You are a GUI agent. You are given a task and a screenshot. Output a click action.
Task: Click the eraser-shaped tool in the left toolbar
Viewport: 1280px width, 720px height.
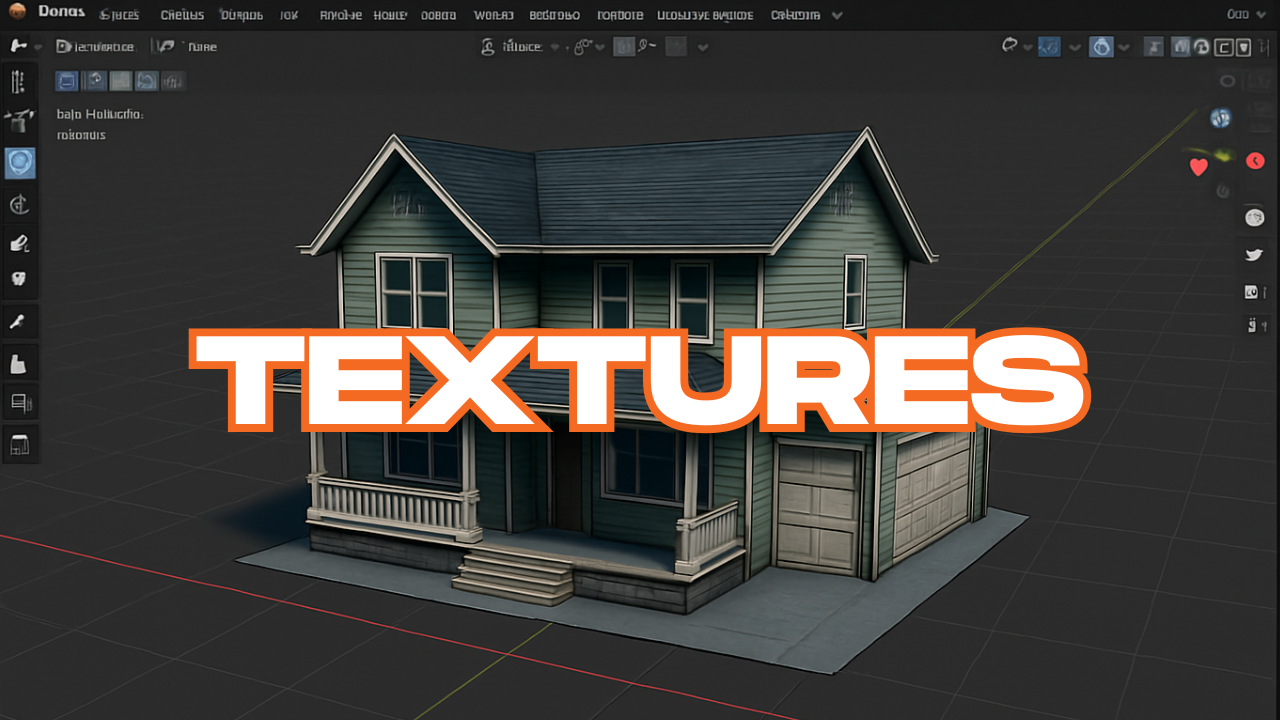click(x=19, y=242)
